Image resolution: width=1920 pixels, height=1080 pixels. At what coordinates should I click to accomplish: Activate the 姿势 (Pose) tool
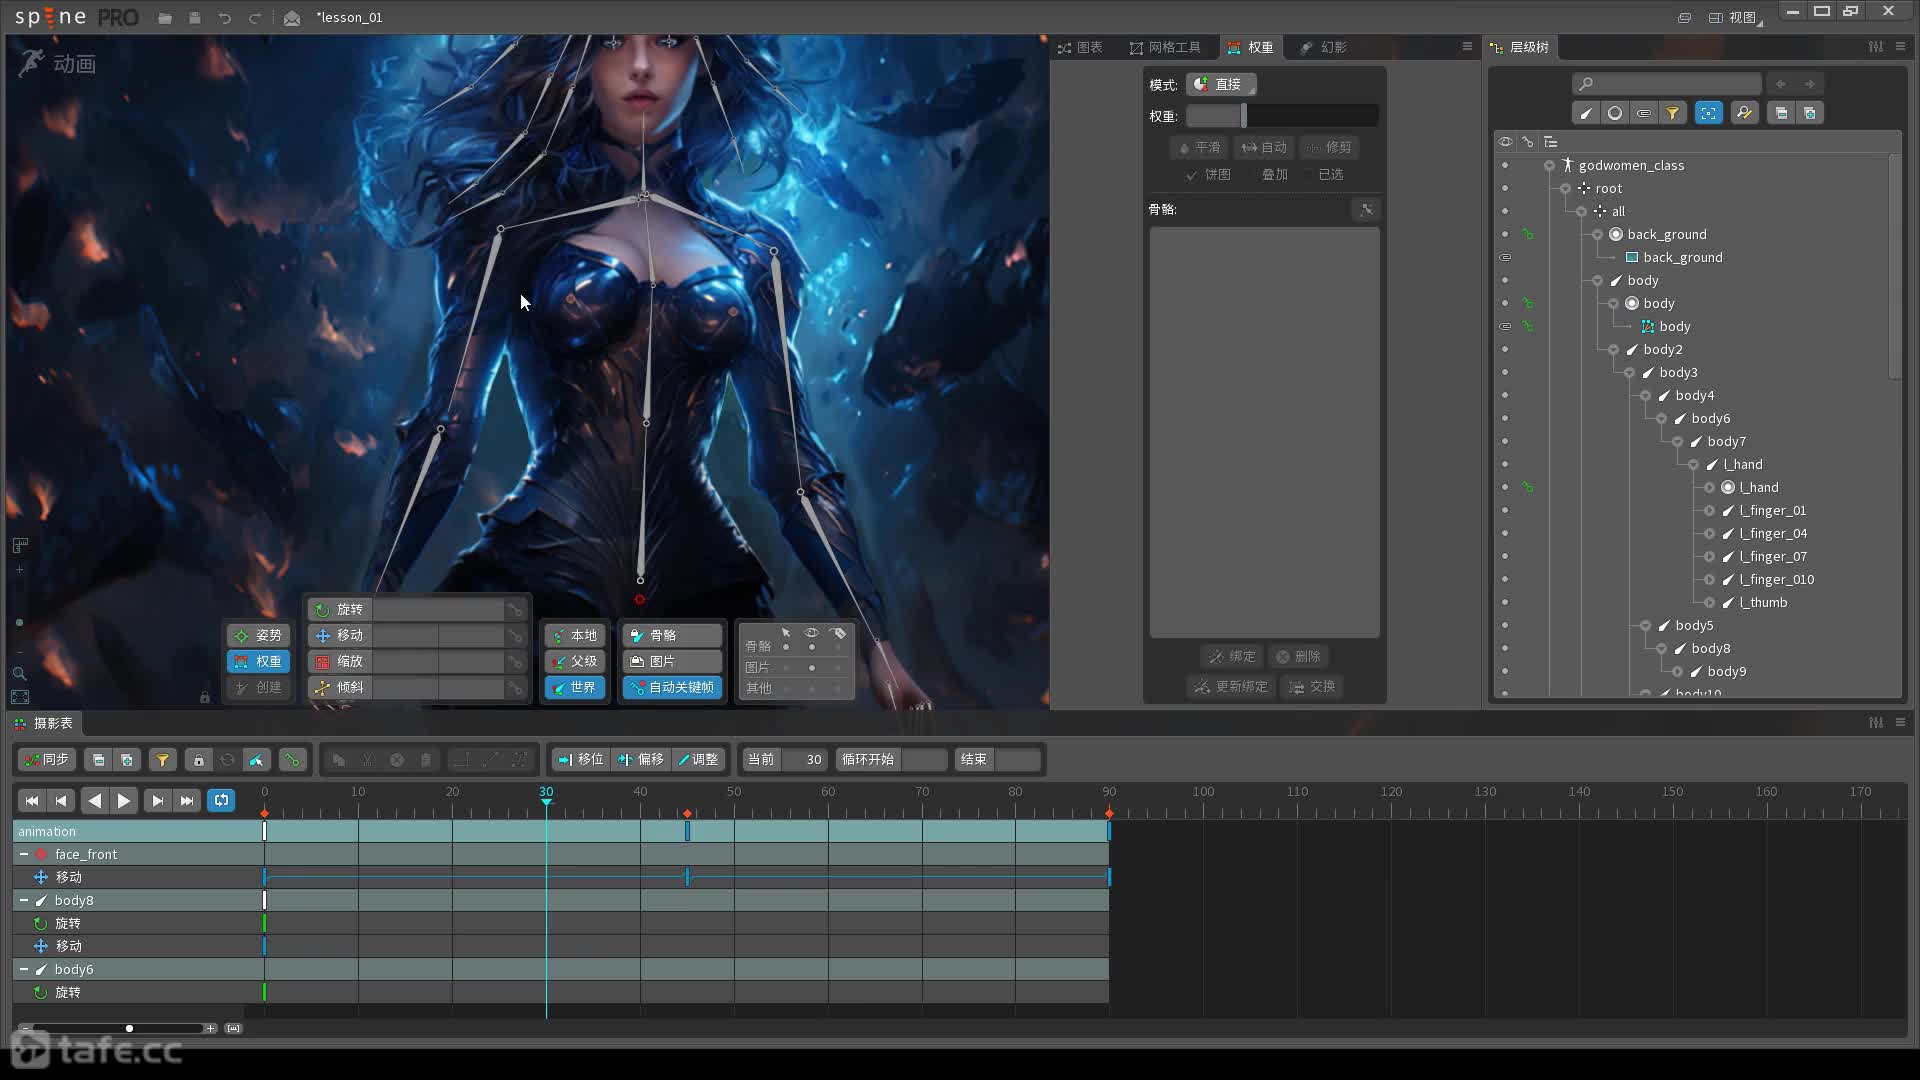(x=258, y=635)
